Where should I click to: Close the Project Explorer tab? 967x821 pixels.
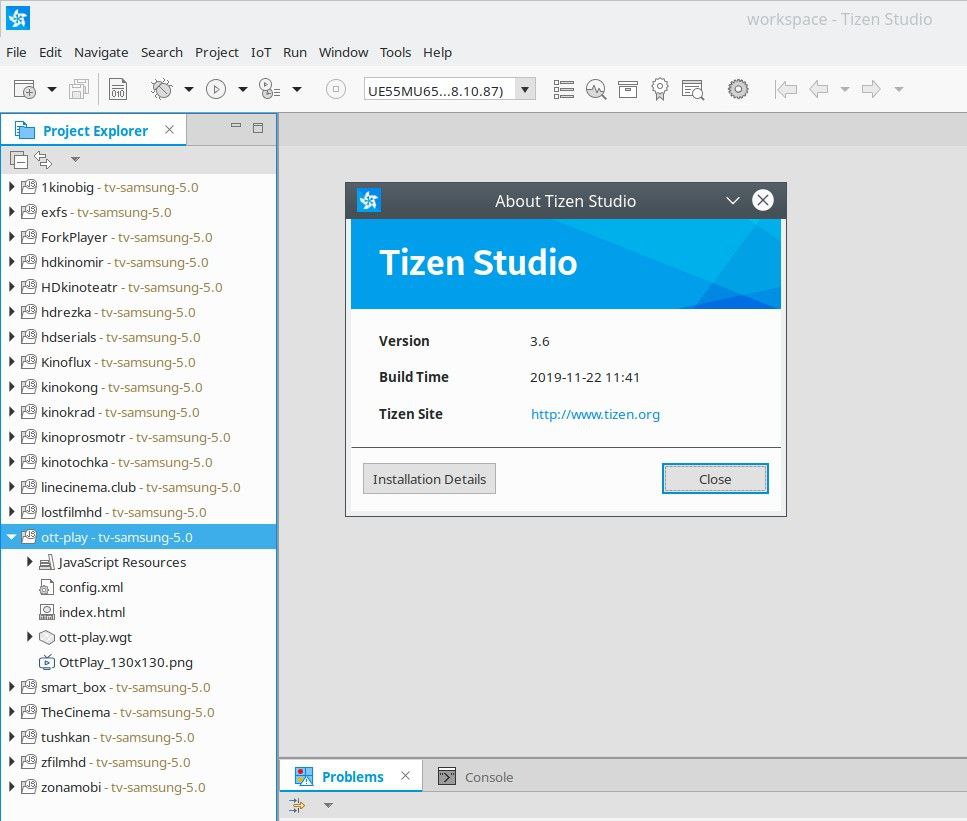pos(170,130)
